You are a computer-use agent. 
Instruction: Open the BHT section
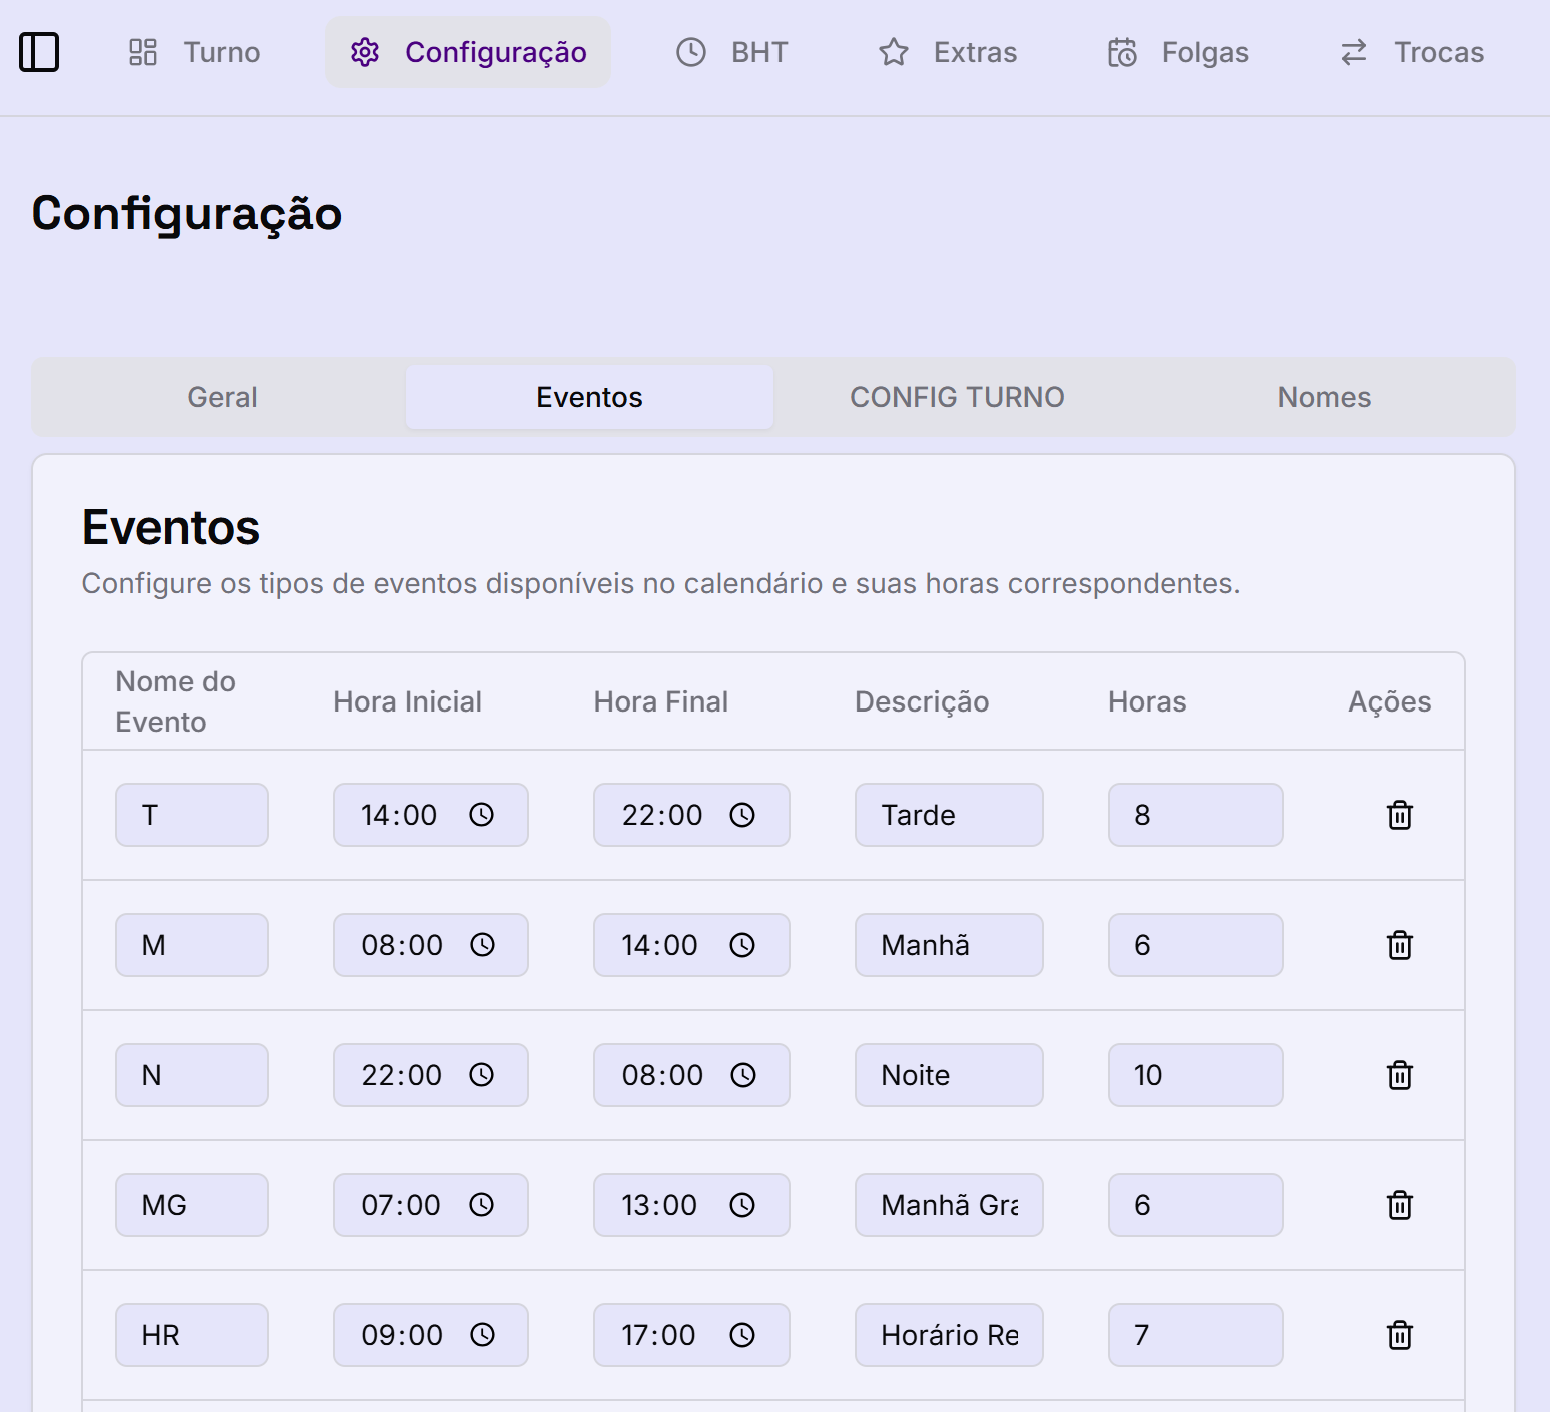732,52
